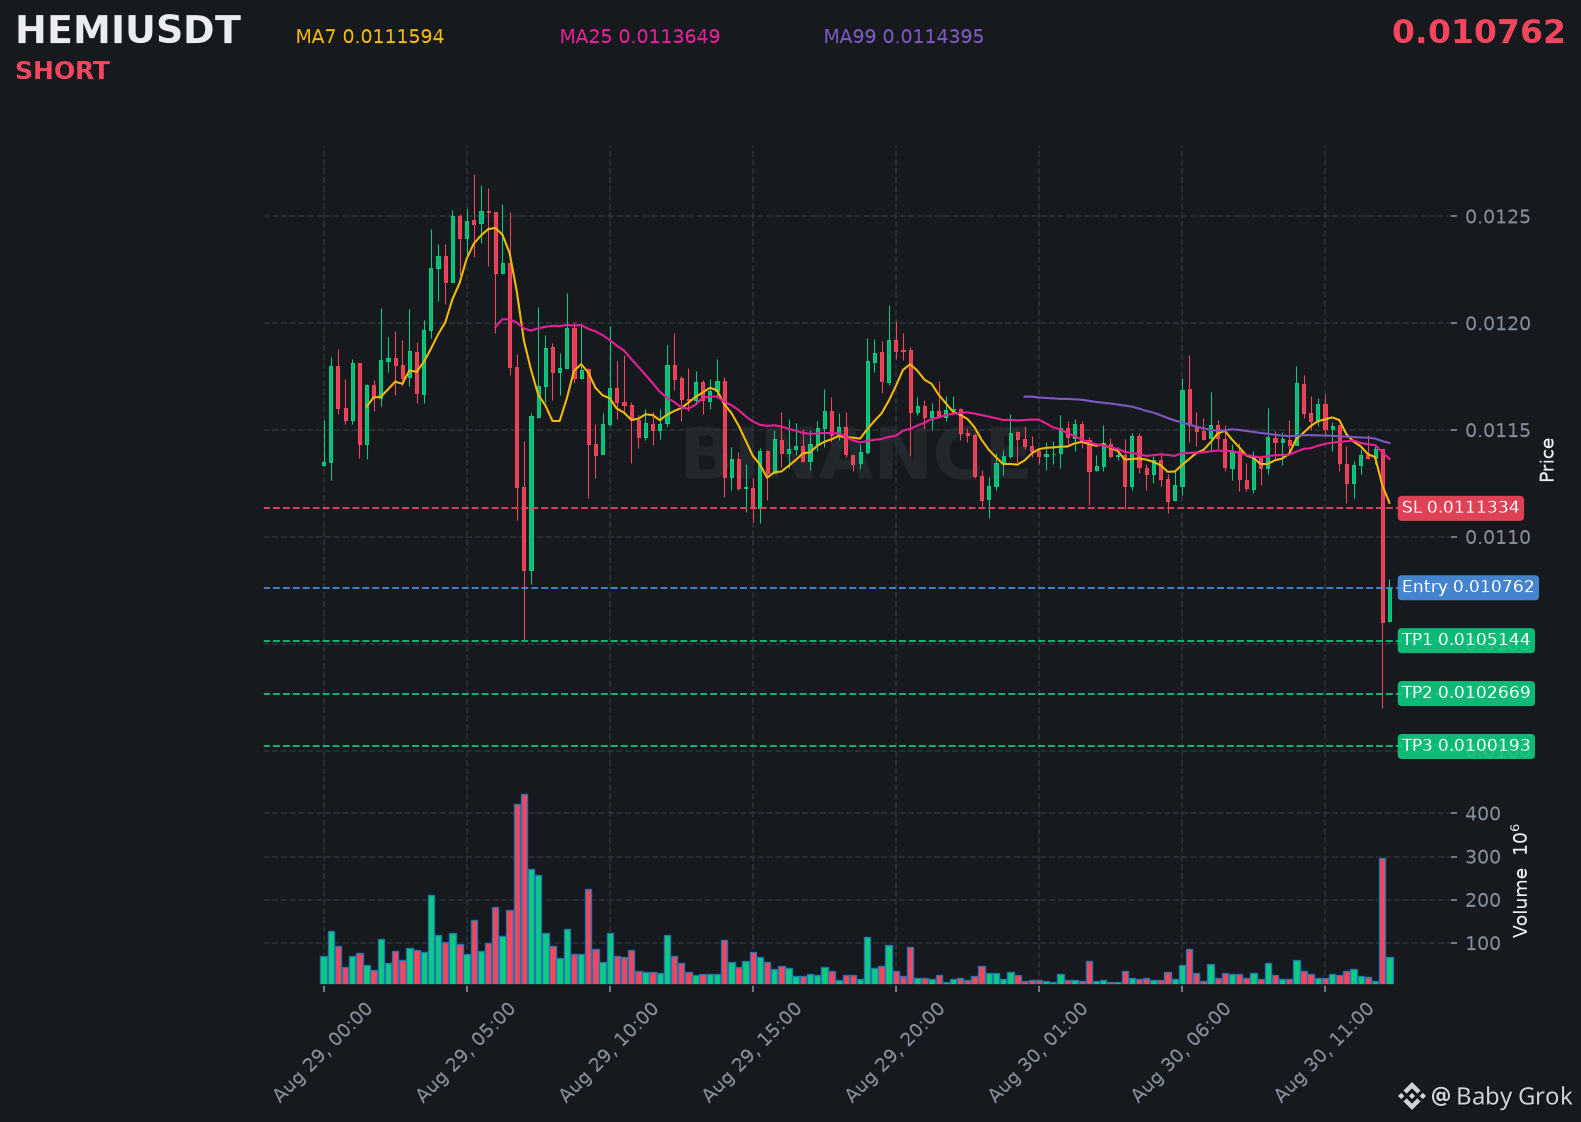
Task: Click the 0.0125 price axis label
Action: pyautogui.click(x=1497, y=217)
